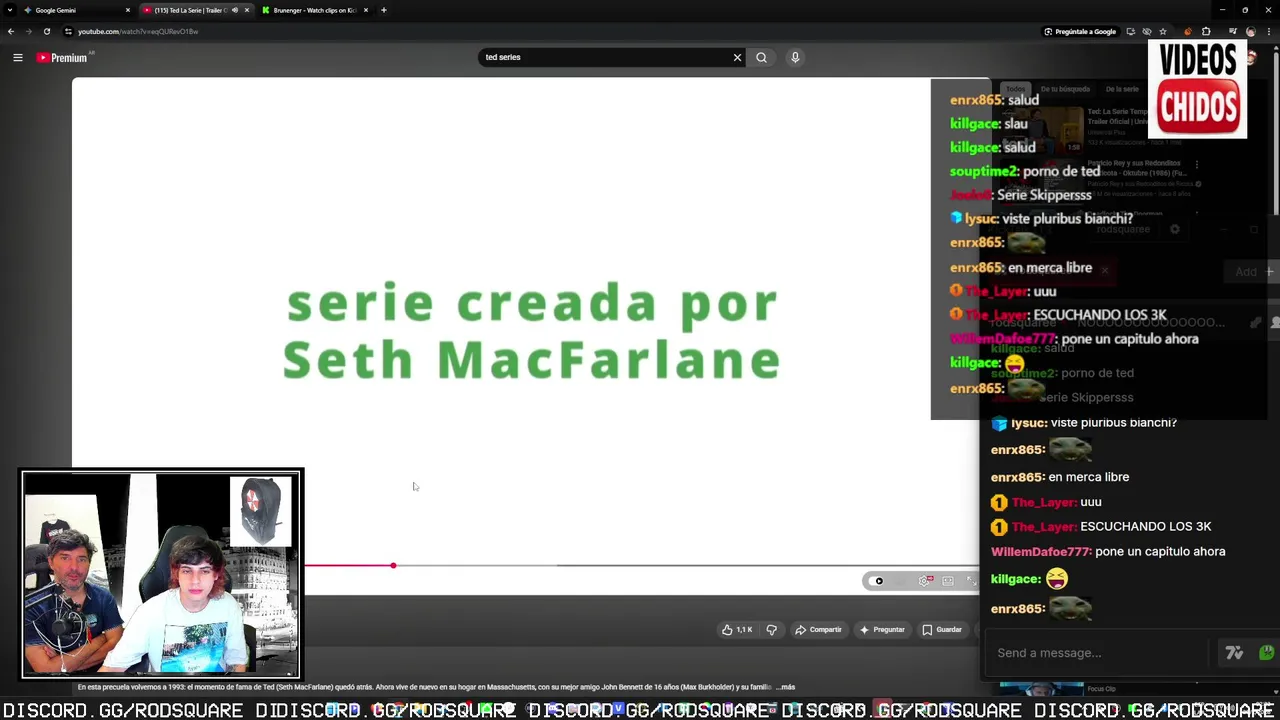1280x720 pixels.
Task: Click Pregúntale a Google button
Action: (1080, 31)
